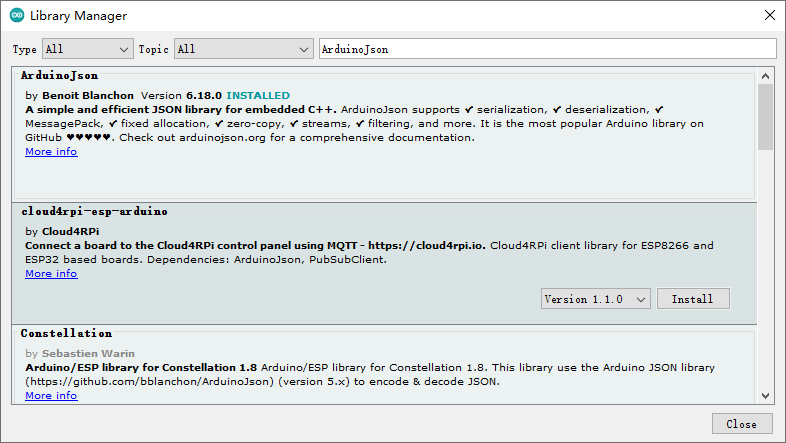
Task: Click the library list scrollbar thumb
Action: coord(765,117)
